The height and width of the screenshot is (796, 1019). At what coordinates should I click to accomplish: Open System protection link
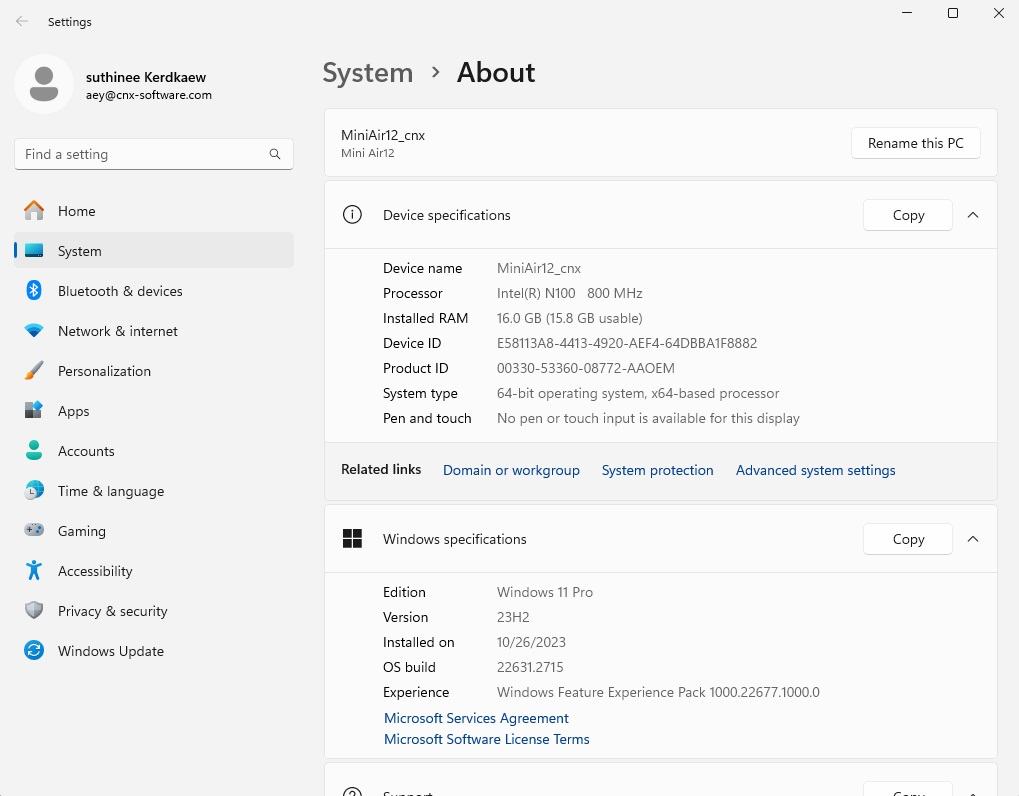pyautogui.click(x=657, y=470)
